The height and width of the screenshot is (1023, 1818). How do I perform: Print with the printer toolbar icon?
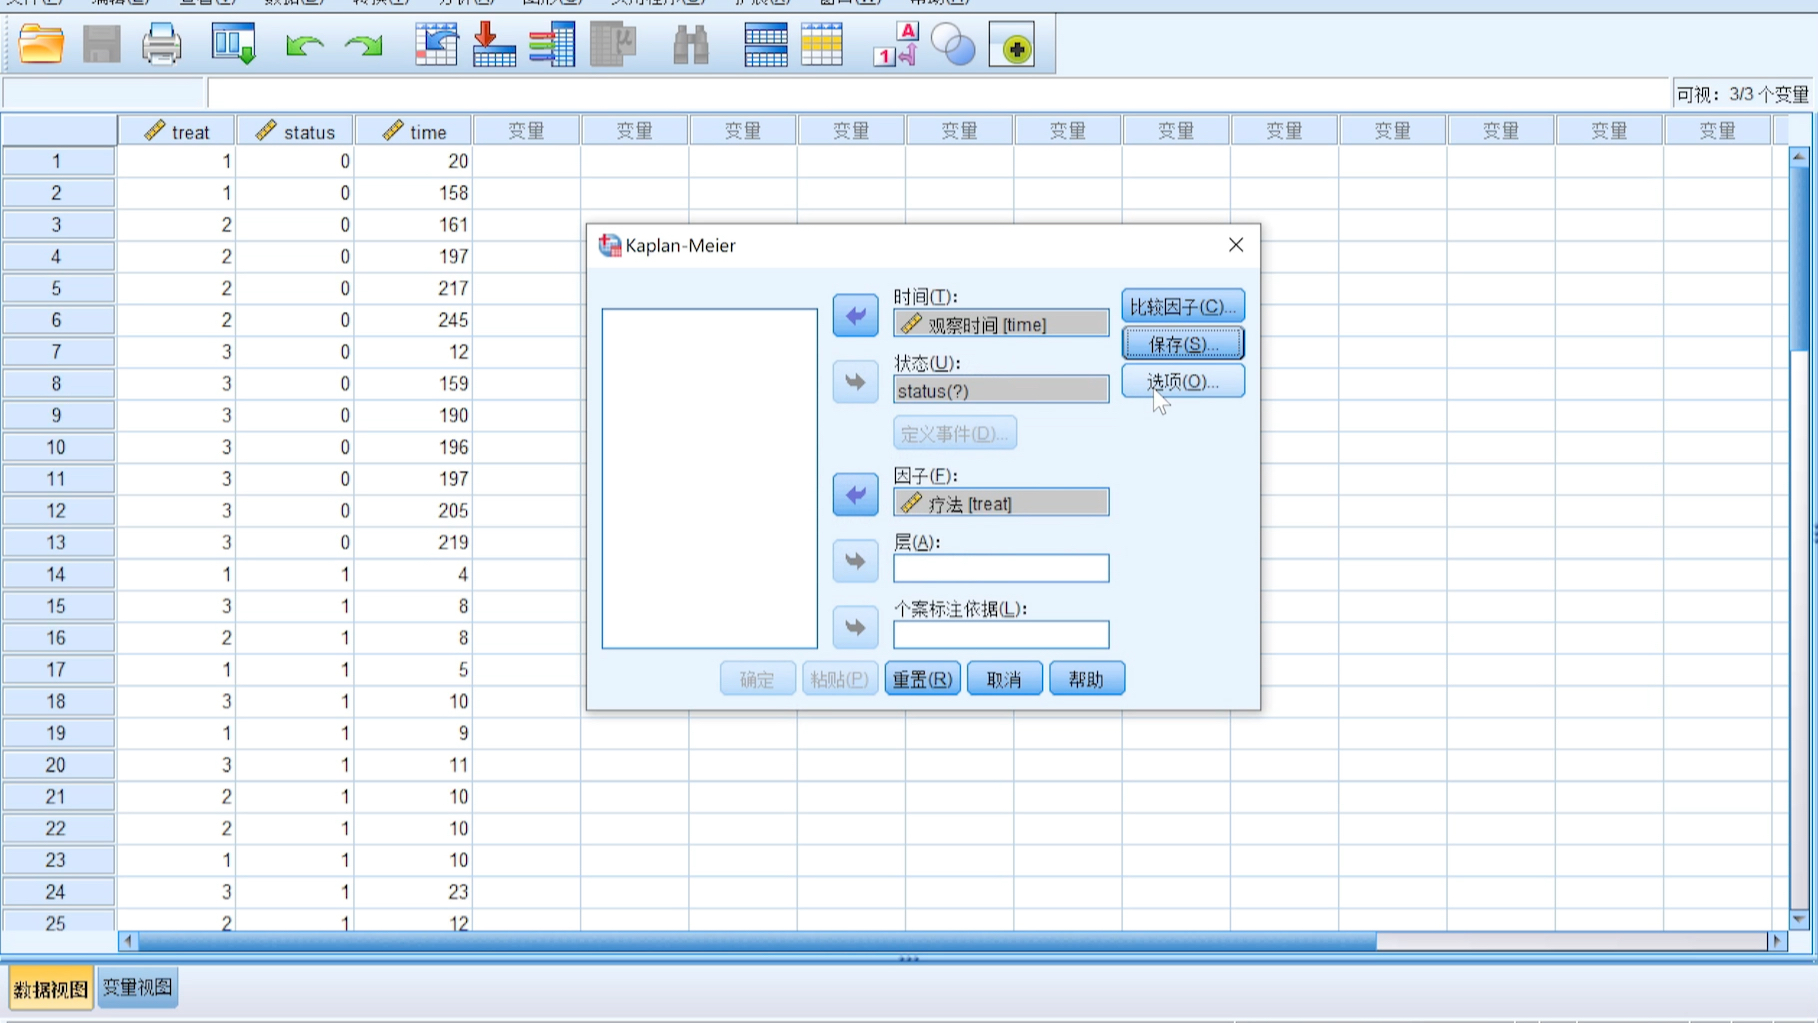161,45
